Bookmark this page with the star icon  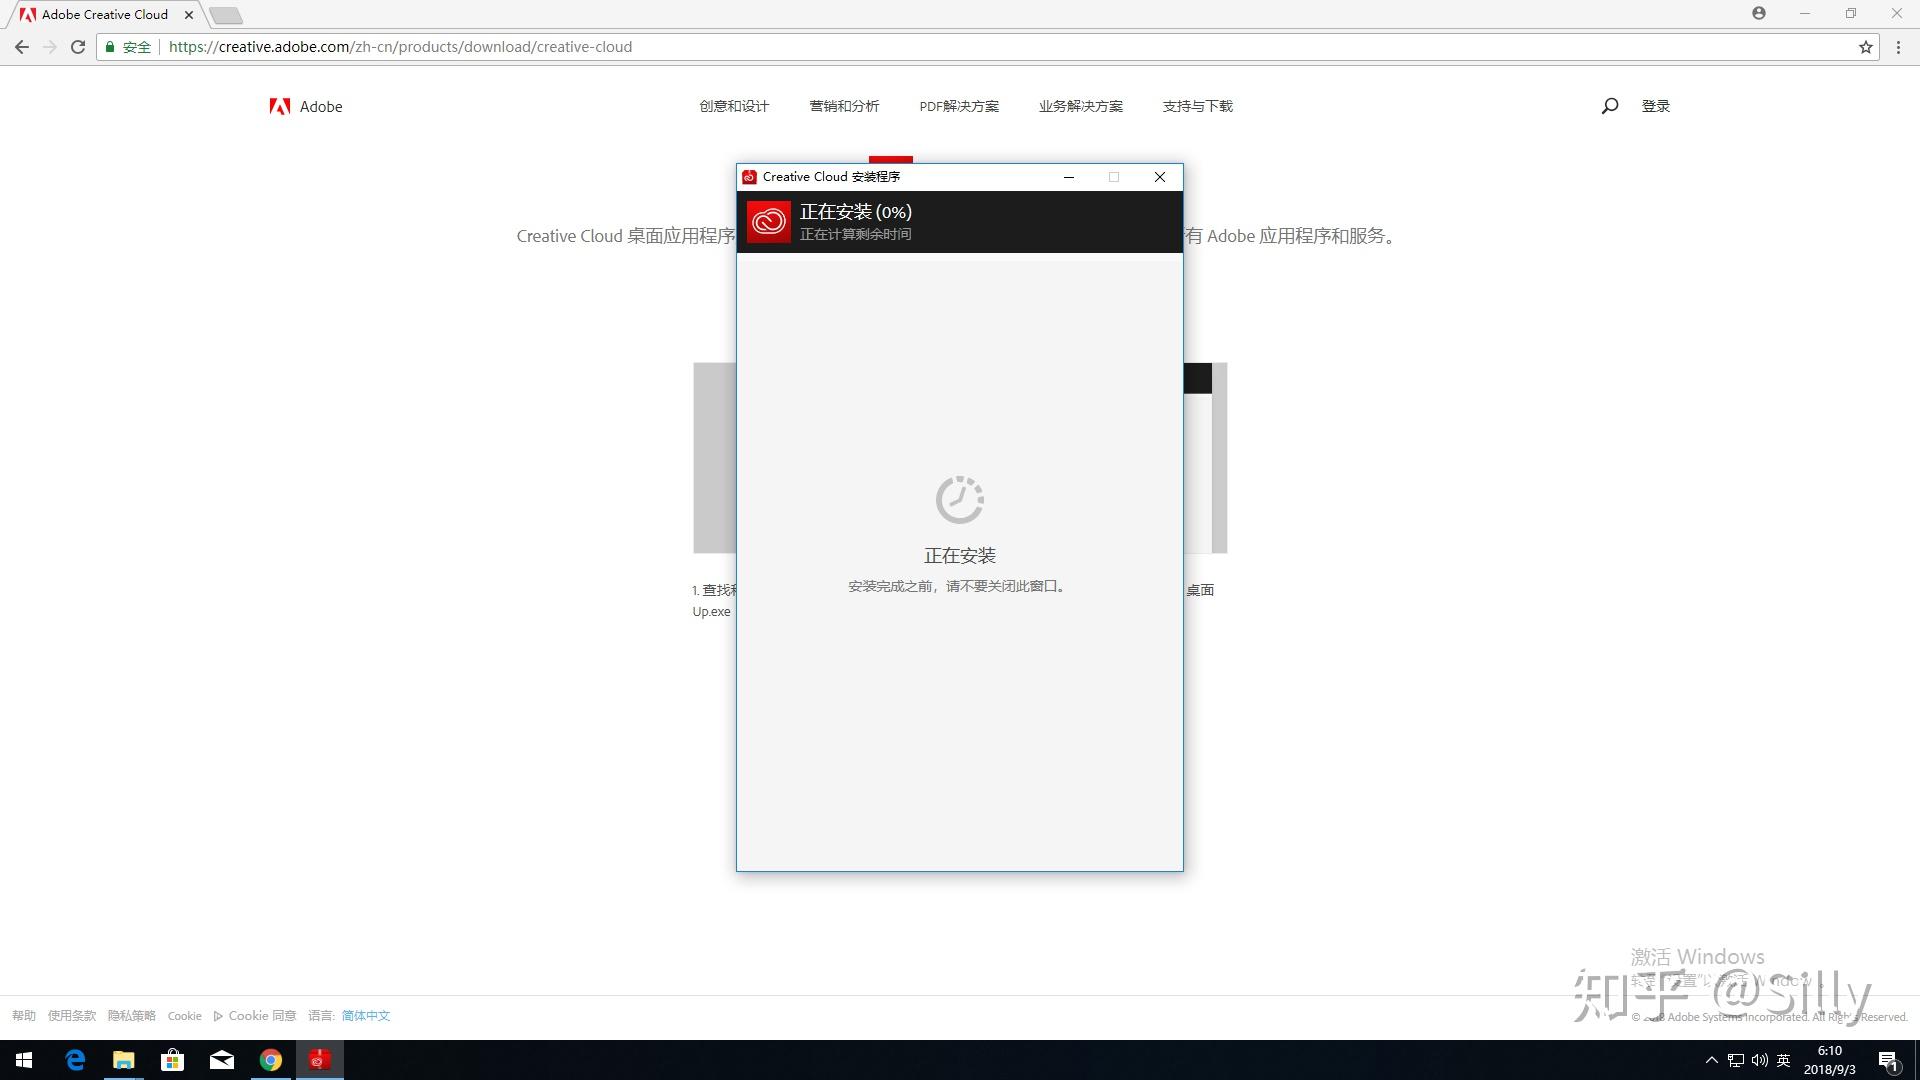[1865, 47]
